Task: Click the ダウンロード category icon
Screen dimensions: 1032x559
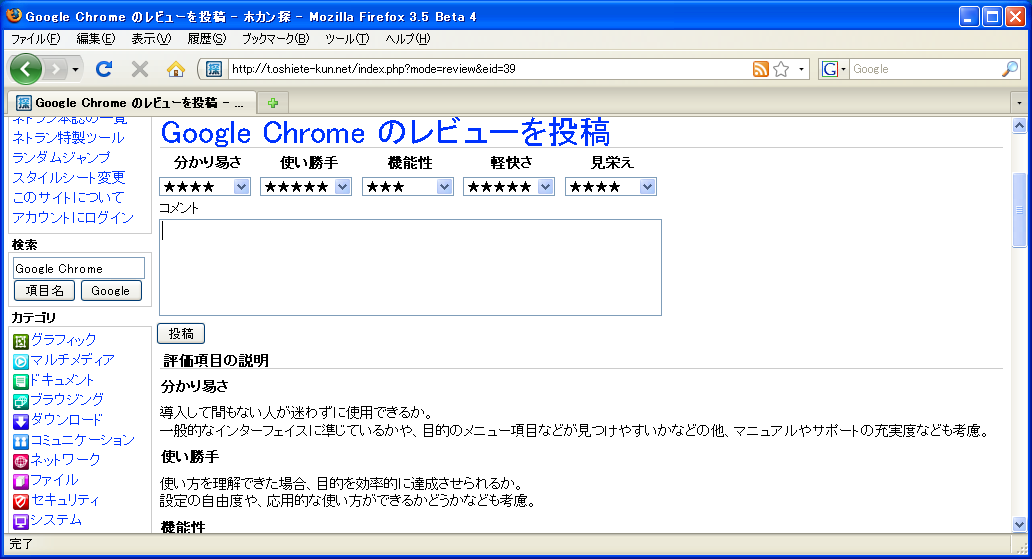Action: (x=20, y=421)
